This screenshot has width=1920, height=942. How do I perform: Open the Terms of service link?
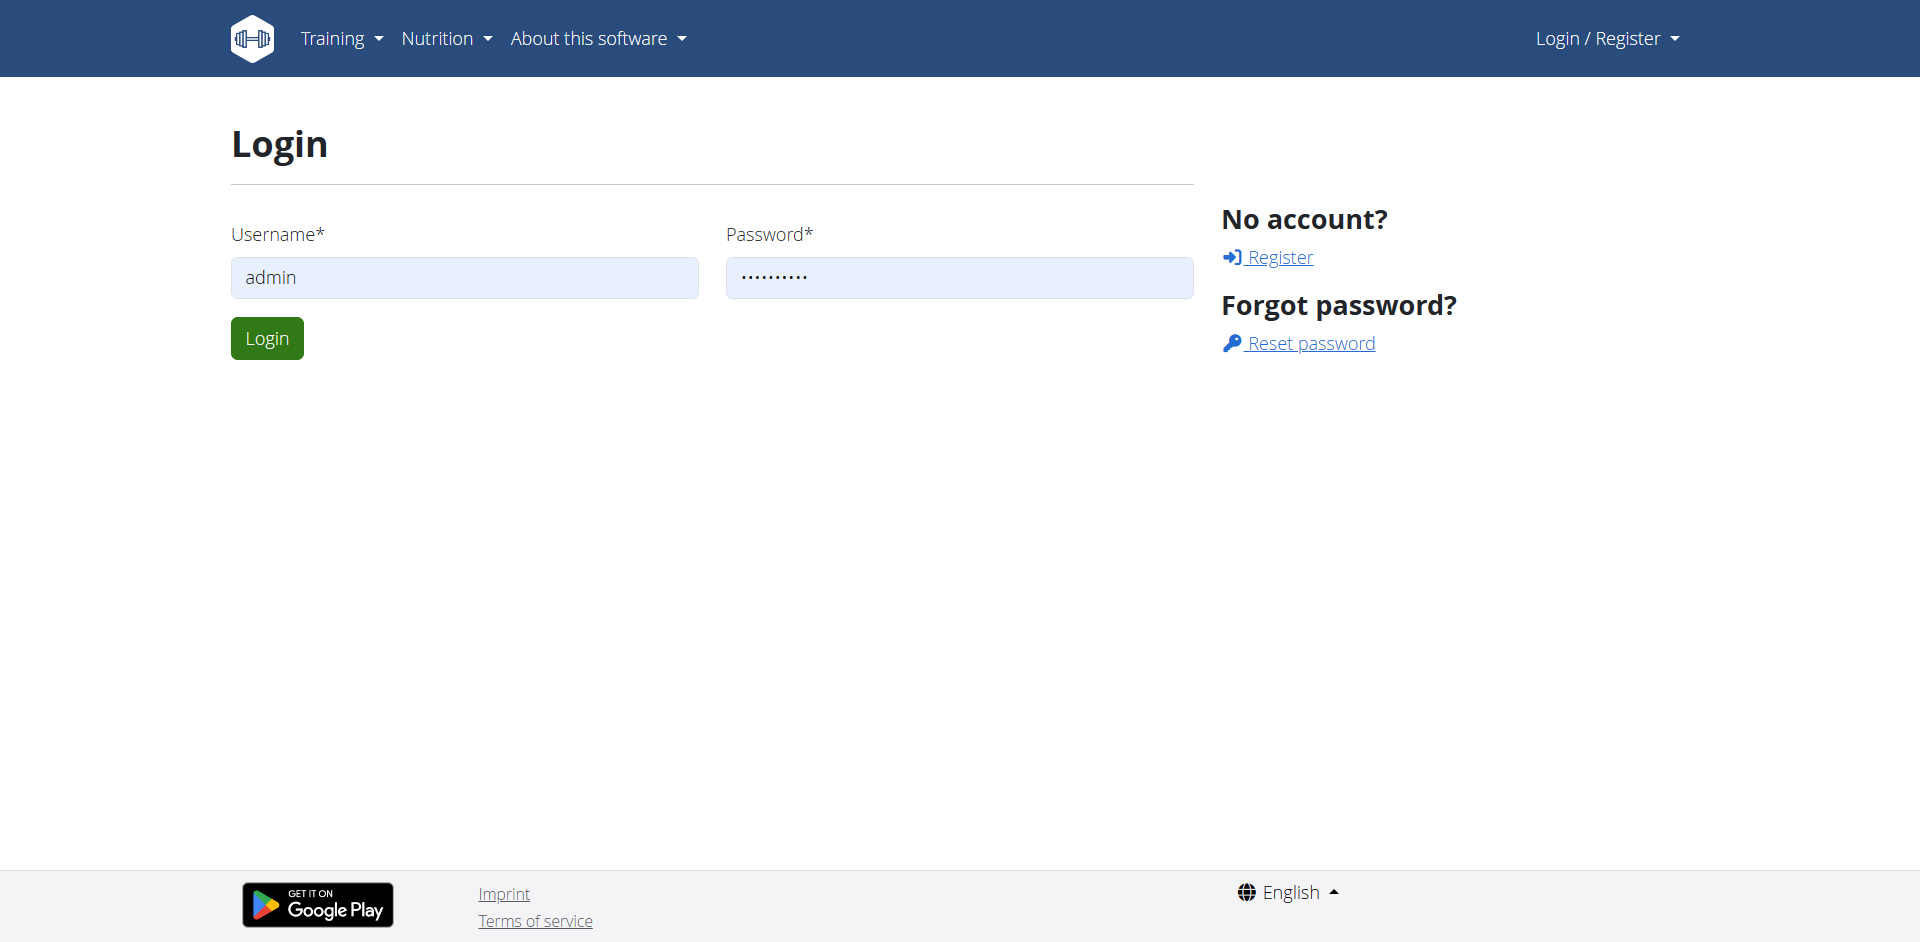[x=535, y=921]
